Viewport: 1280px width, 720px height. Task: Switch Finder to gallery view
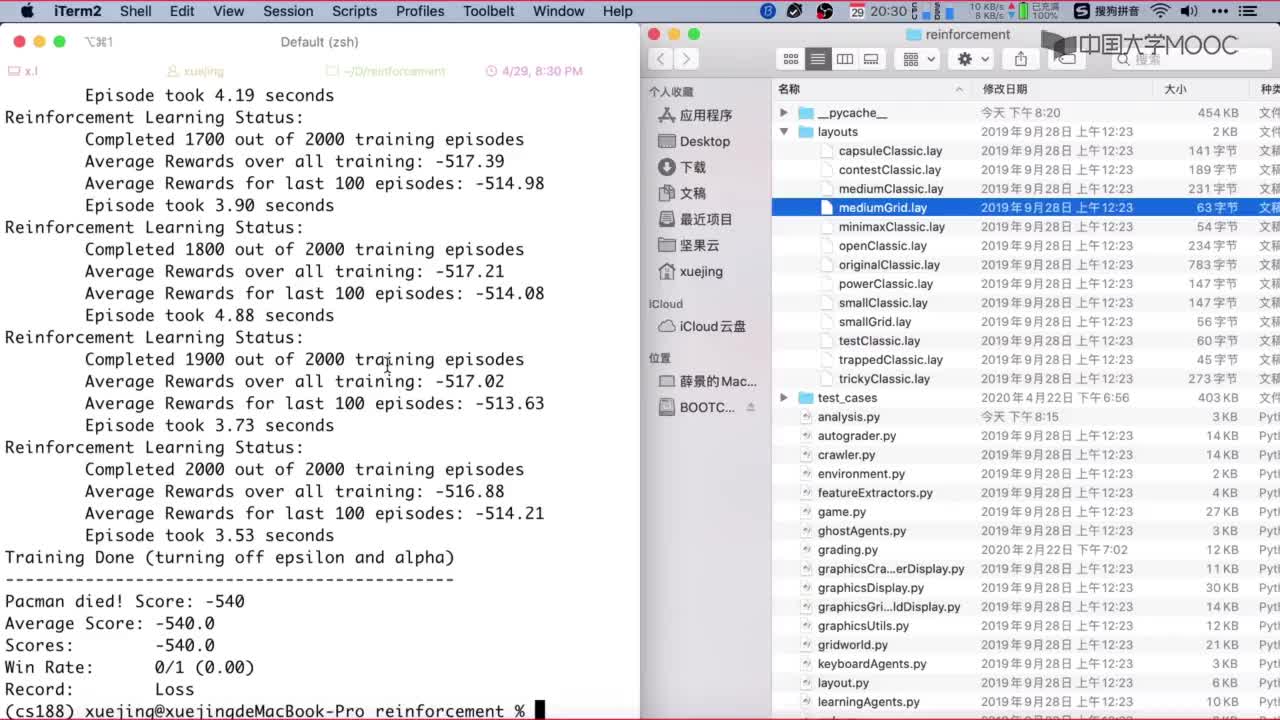click(x=871, y=59)
